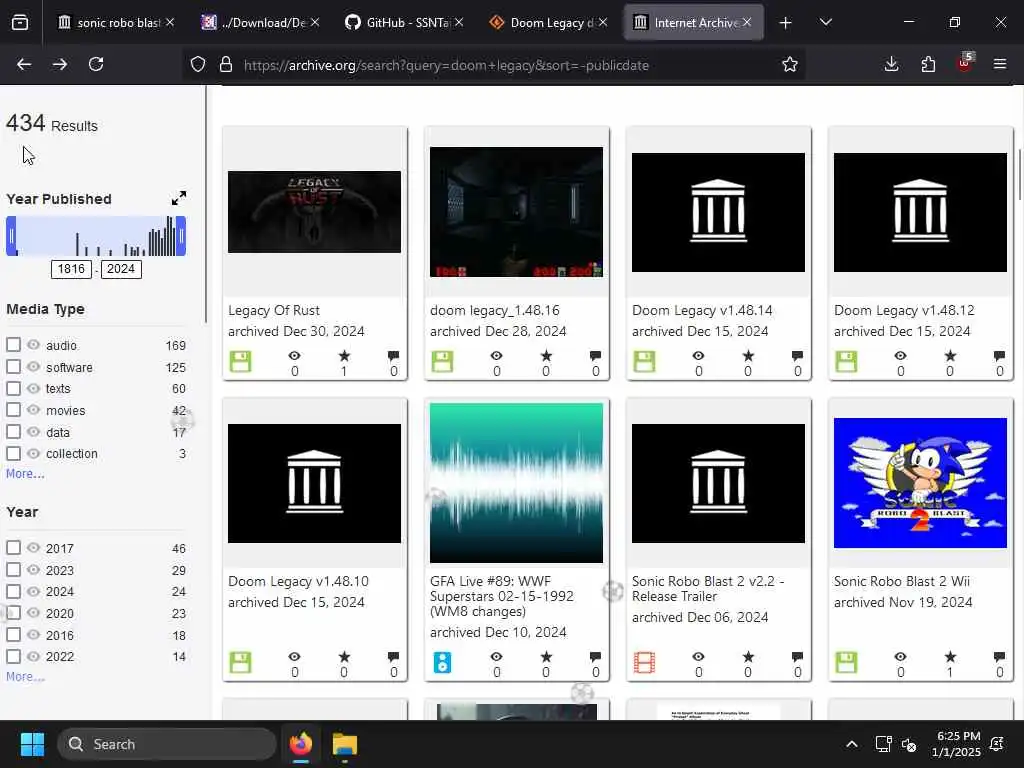
Task: Check the texts media type filter
Action: (x=13, y=389)
